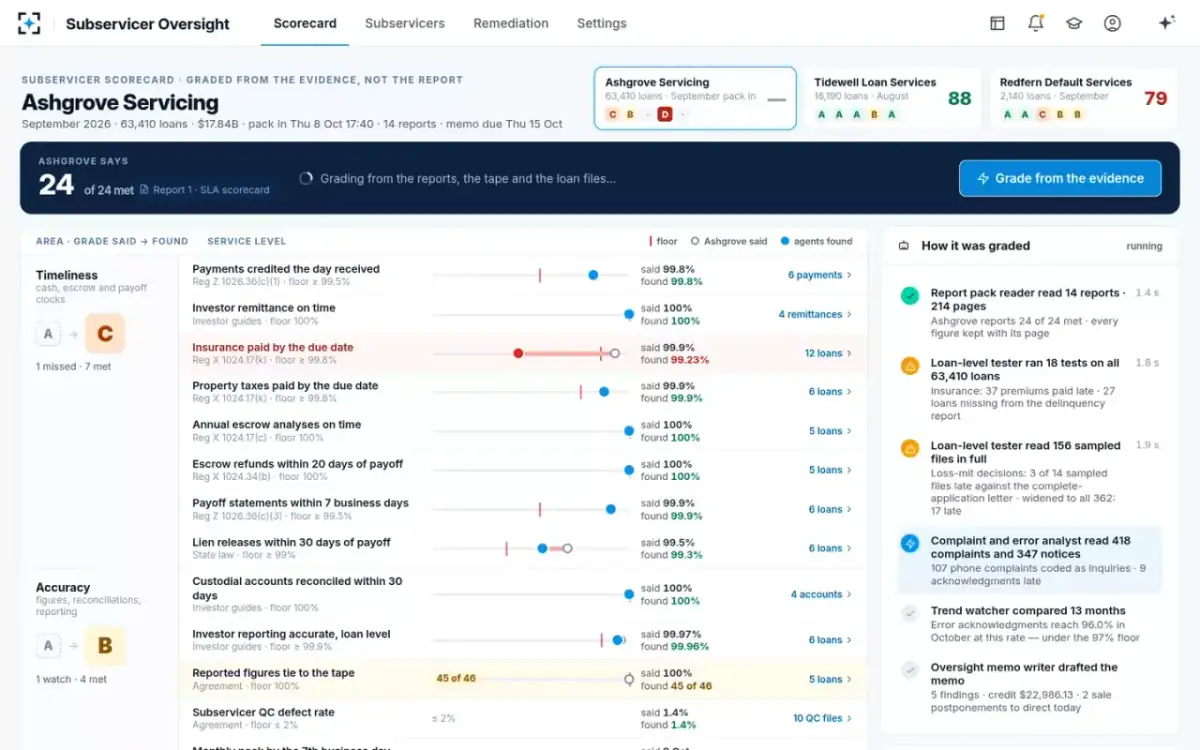Click the 45 of 46 tape tie label
Screen dimensions: 1200x750
[456, 678]
